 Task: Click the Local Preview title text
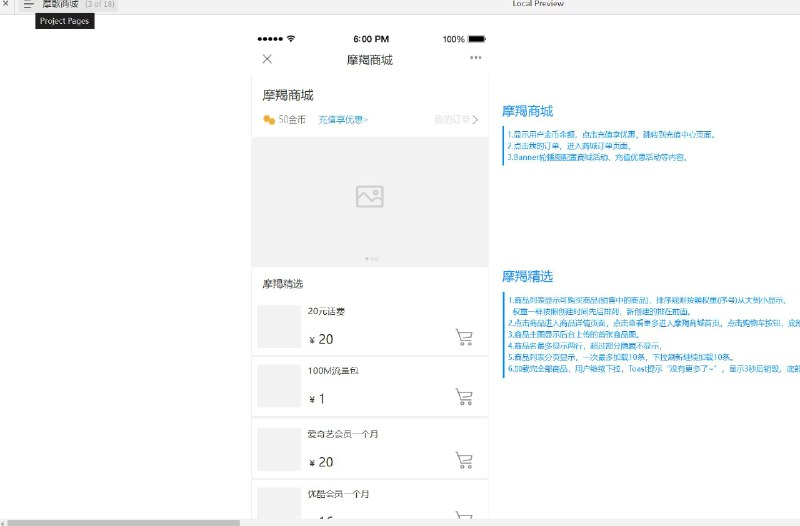(538, 3)
